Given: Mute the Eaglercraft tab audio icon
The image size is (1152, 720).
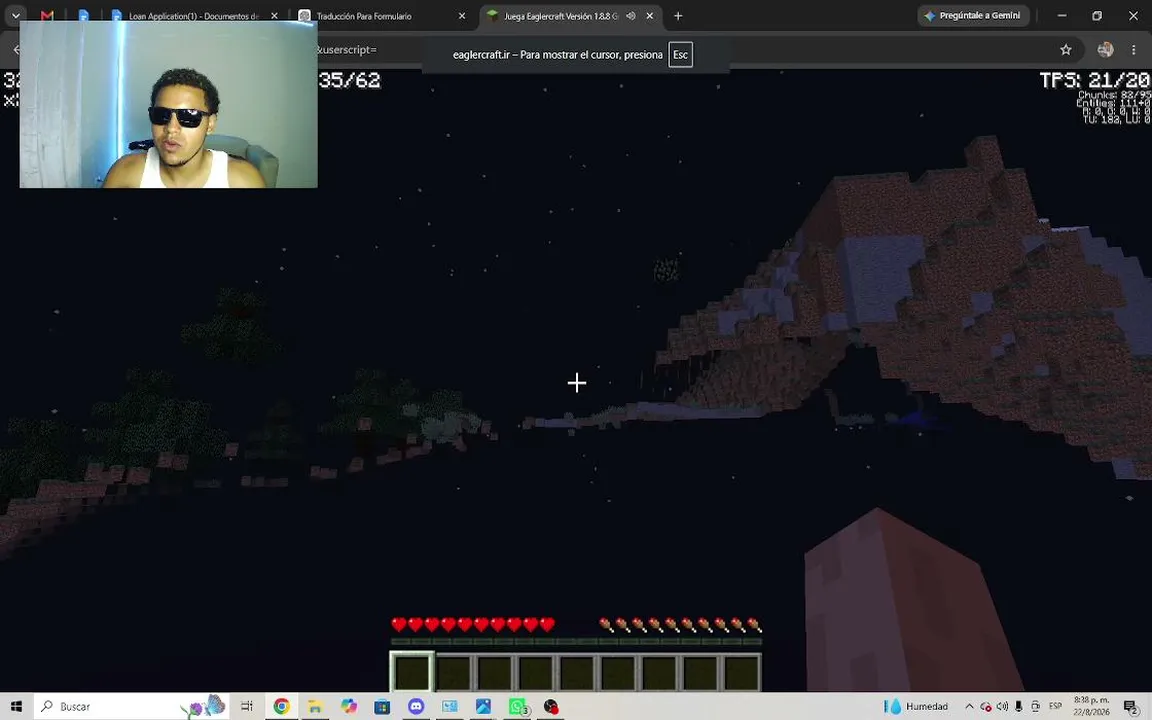Looking at the screenshot, I should [x=630, y=15].
